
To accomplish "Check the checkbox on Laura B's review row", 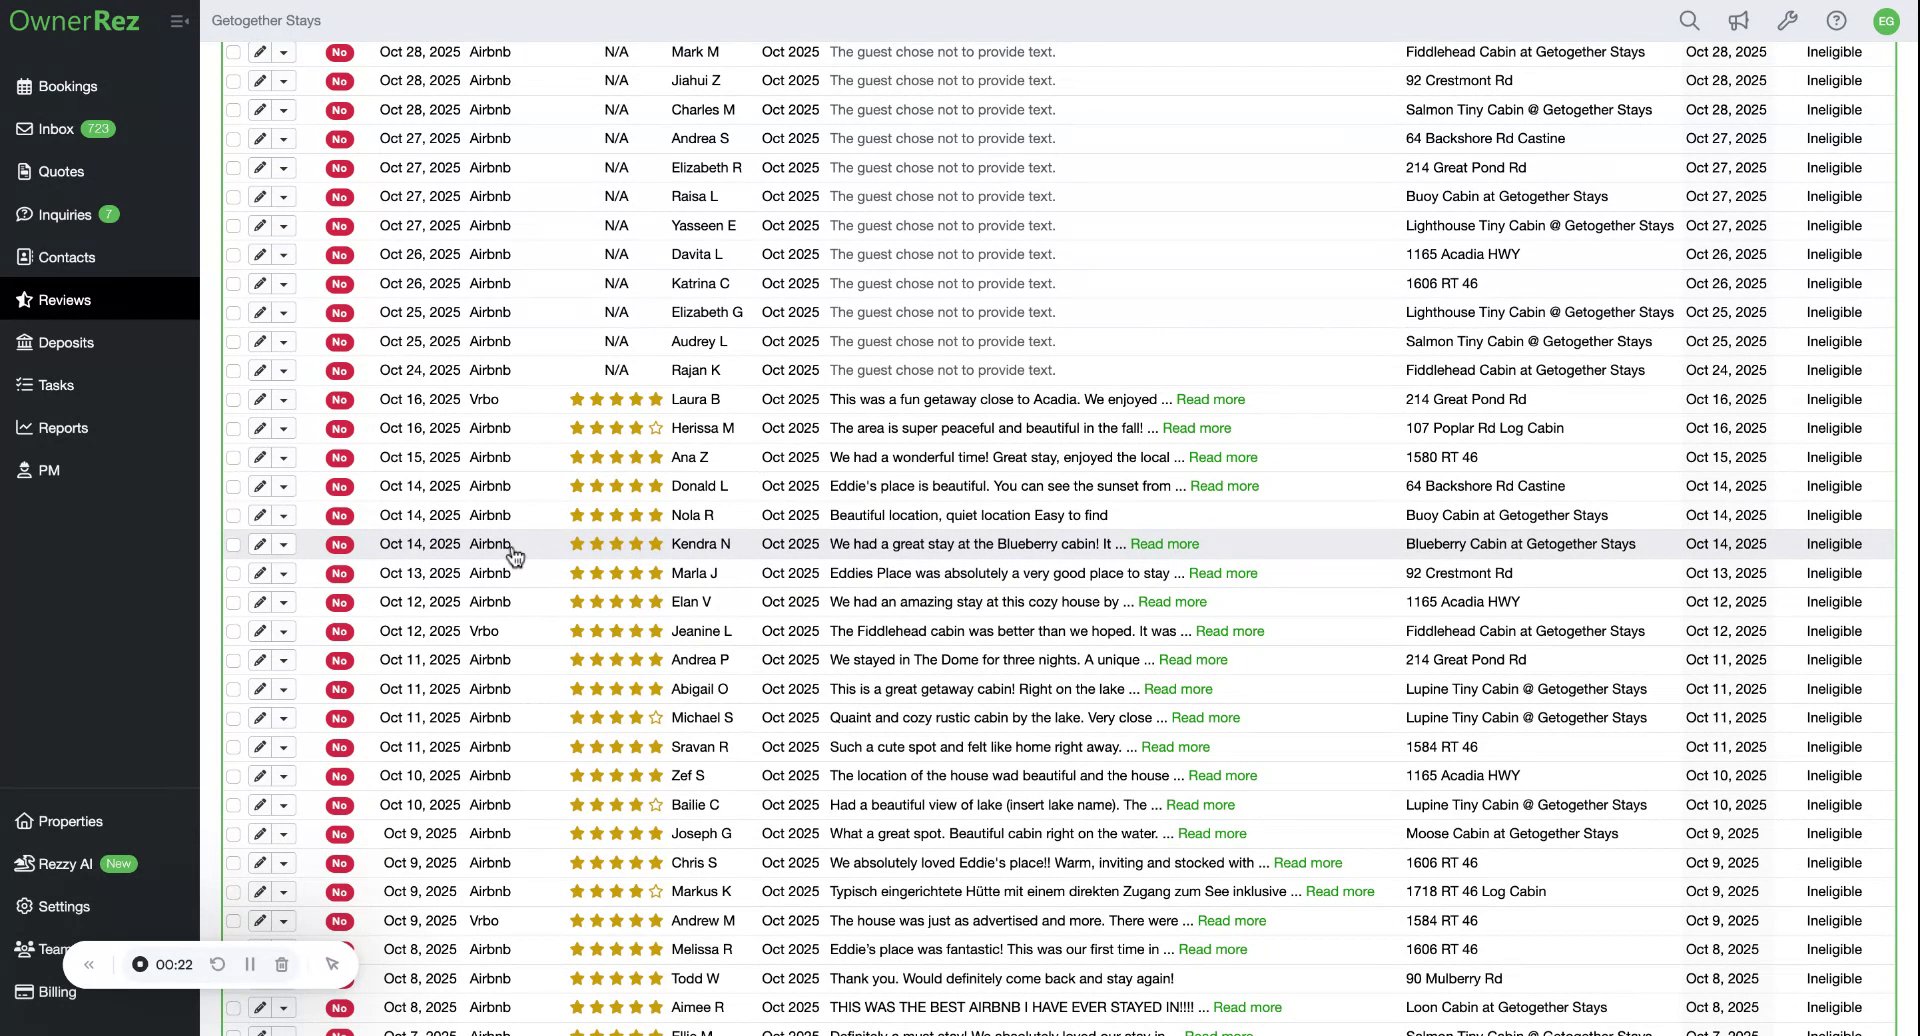I will (233, 399).
